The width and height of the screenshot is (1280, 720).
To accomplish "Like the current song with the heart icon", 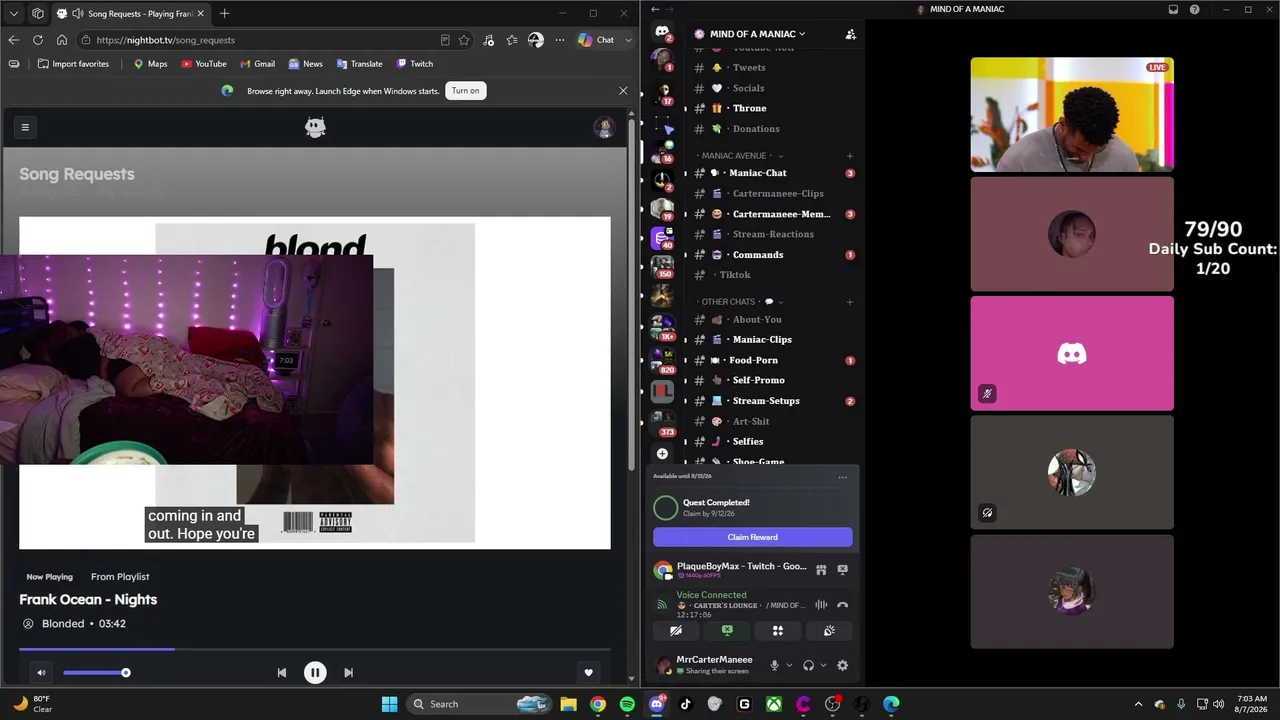I will click(x=589, y=673).
